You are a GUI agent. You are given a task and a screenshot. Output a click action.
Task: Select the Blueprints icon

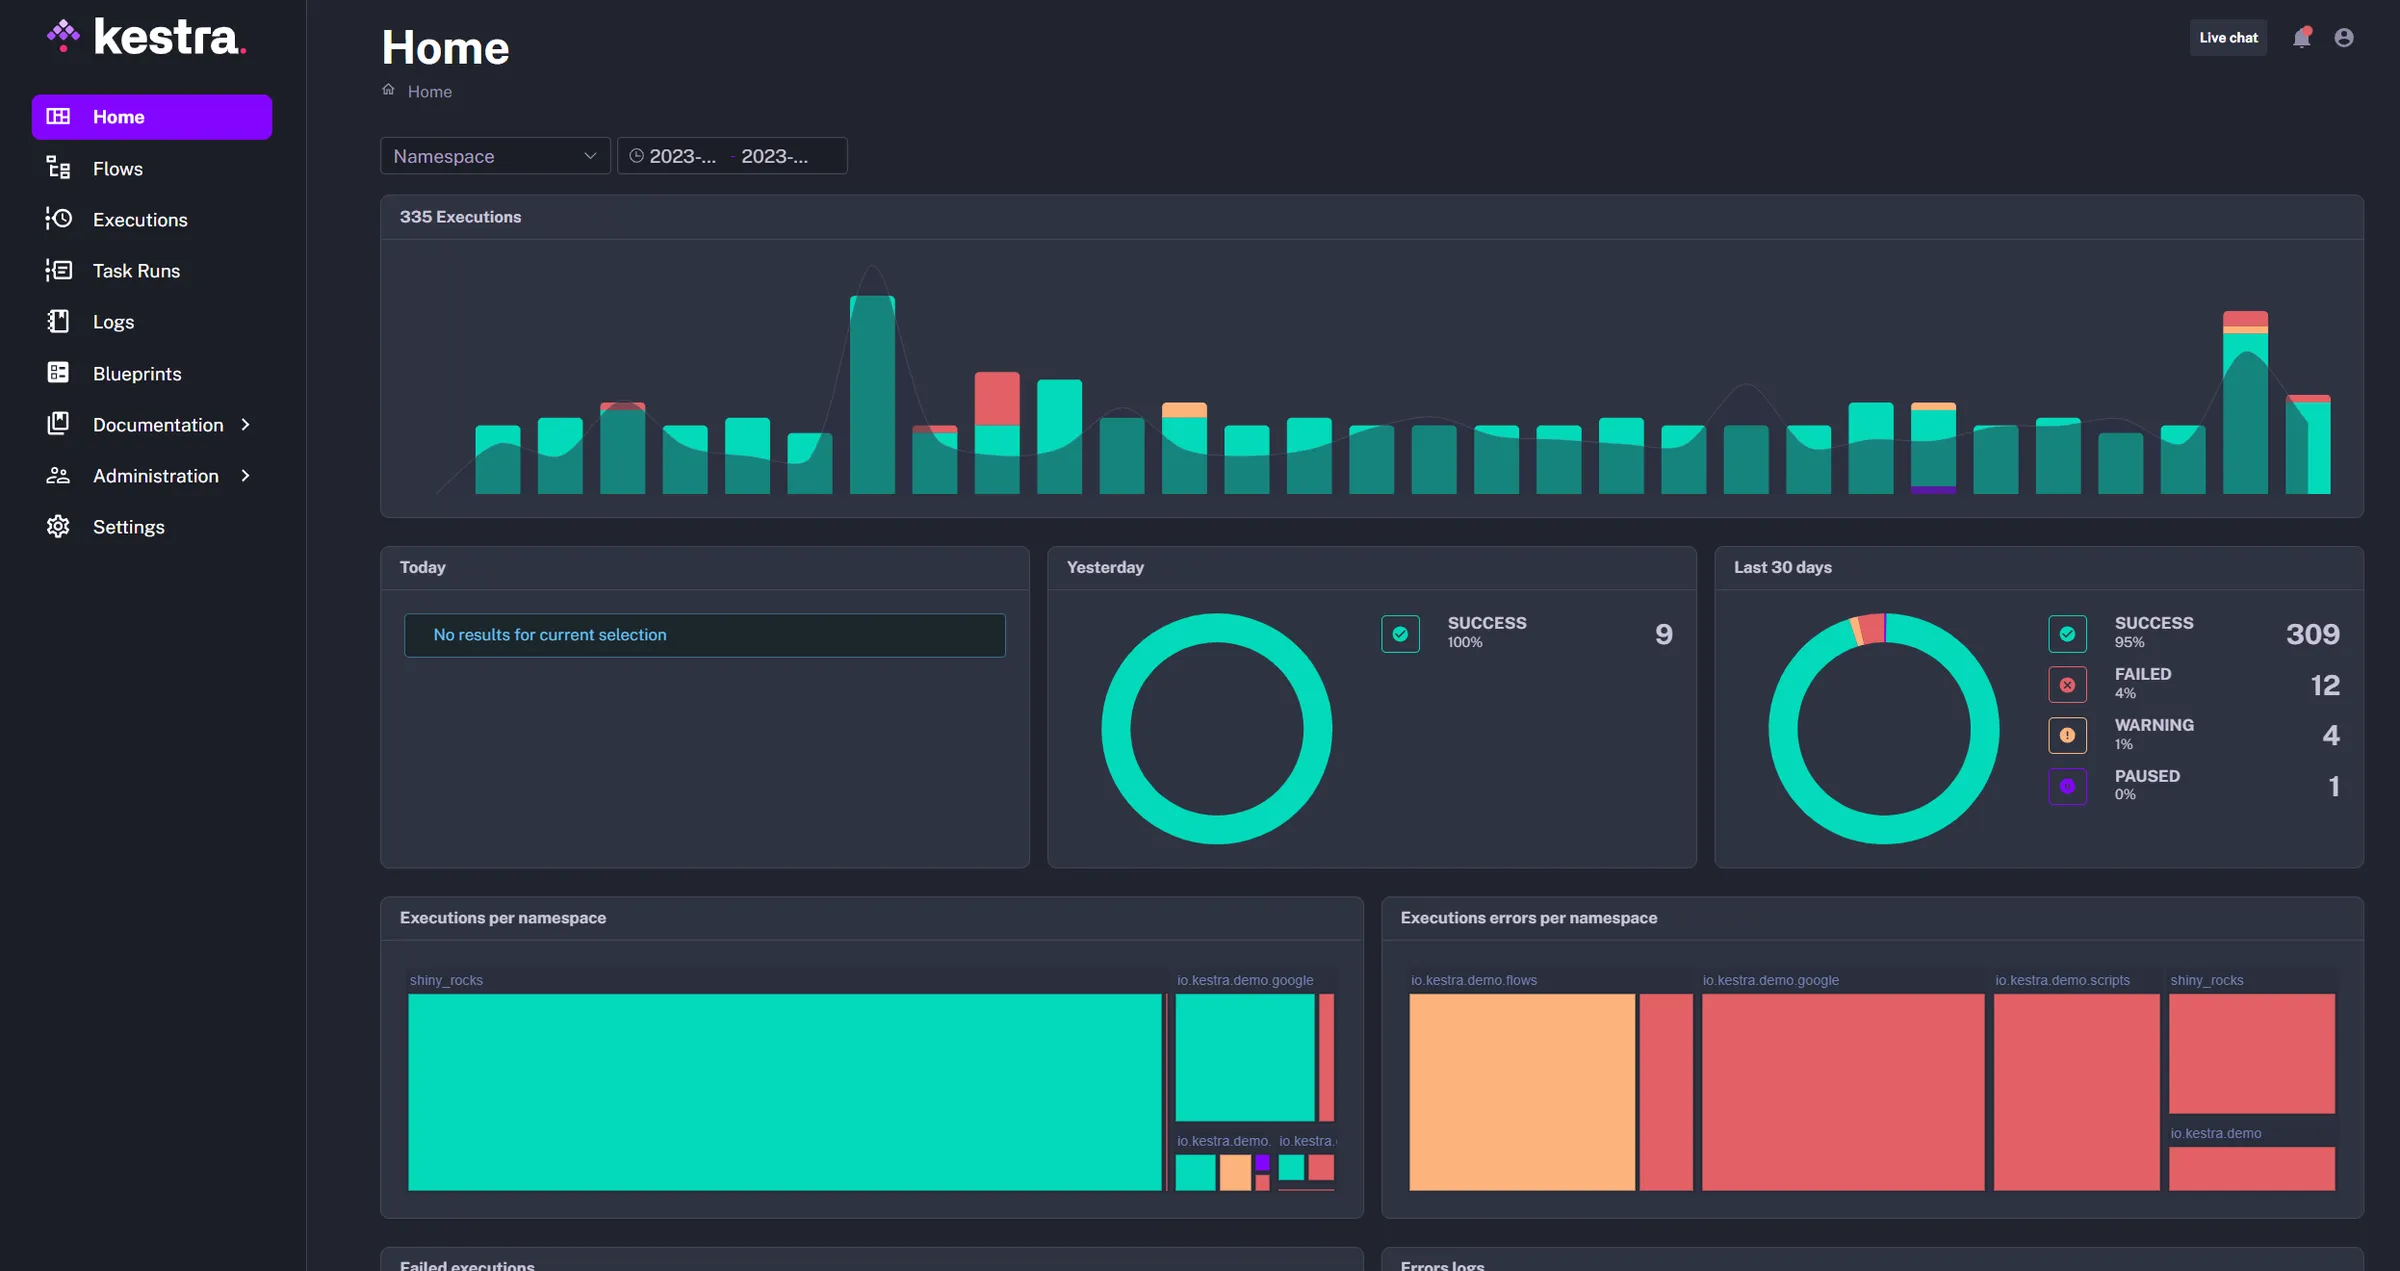[58, 373]
